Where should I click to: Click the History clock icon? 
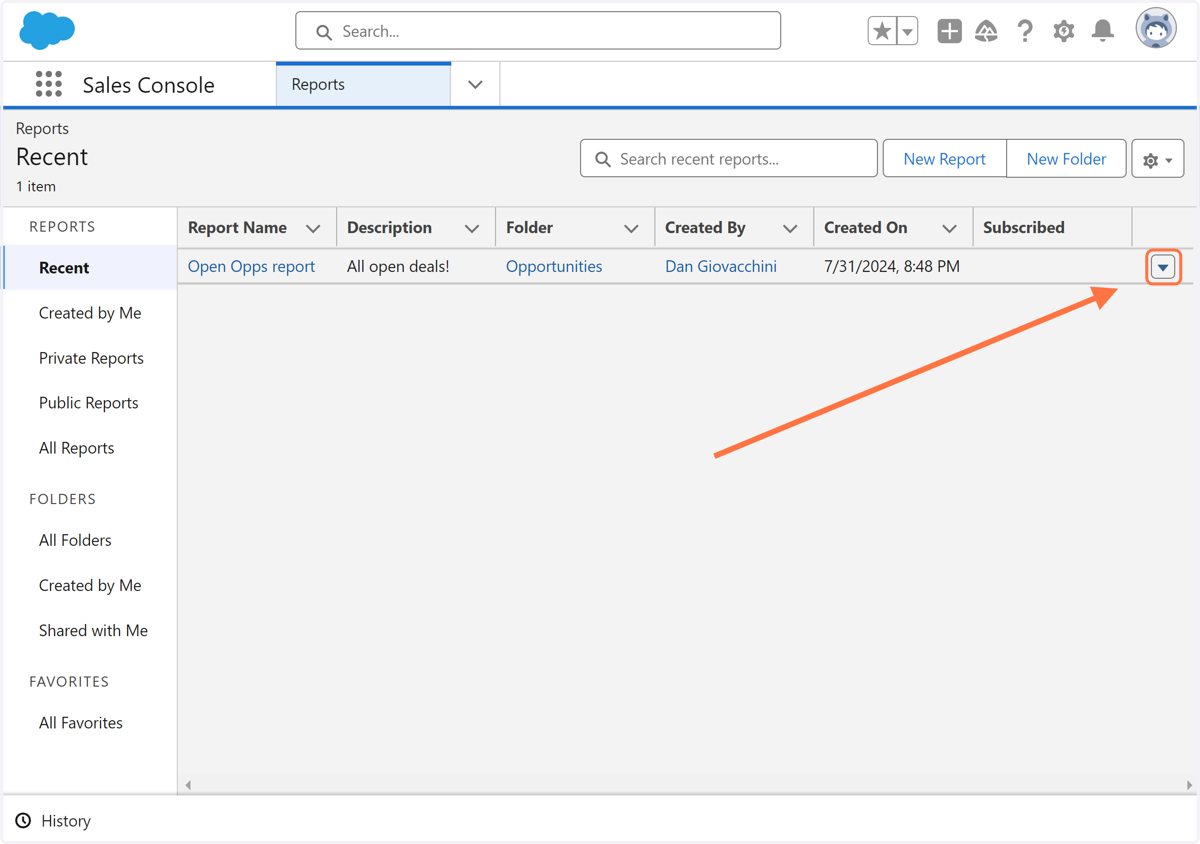tap(23, 821)
